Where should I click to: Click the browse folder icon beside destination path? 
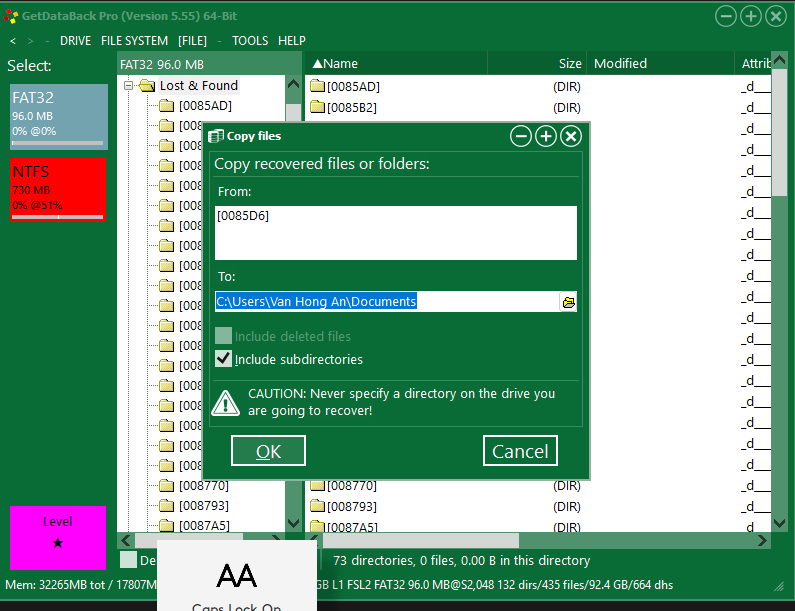(569, 302)
